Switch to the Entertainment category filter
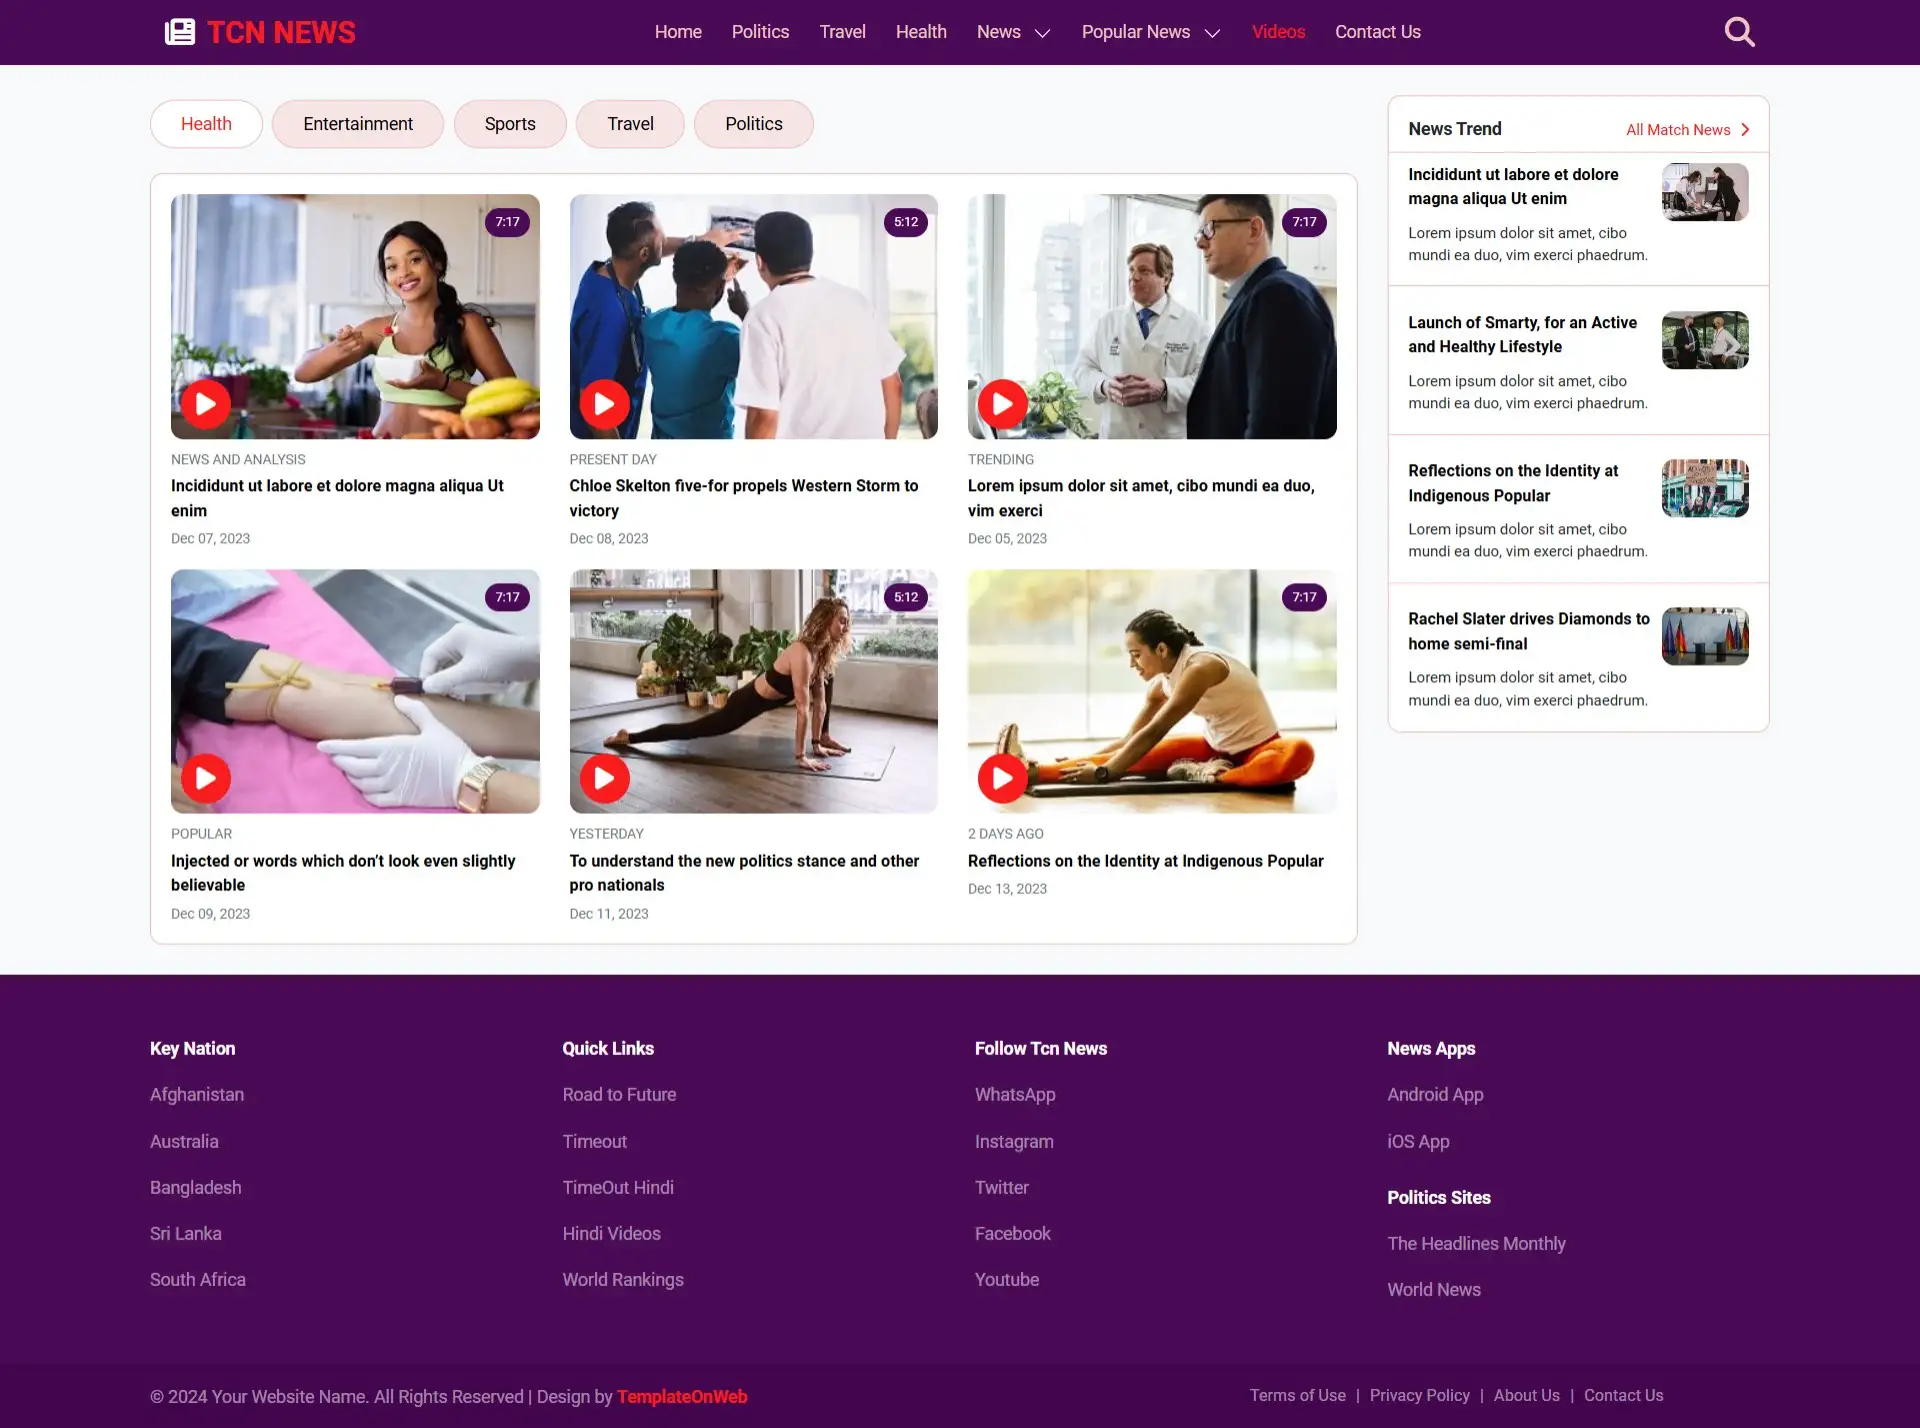The height and width of the screenshot is (1428, 1920). click(357, 123)
